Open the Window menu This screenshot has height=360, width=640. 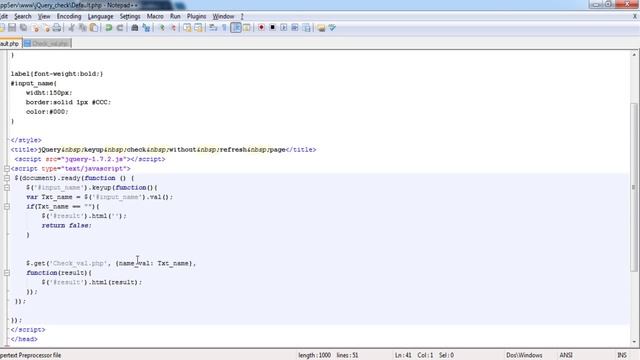(x=223, y=16)
